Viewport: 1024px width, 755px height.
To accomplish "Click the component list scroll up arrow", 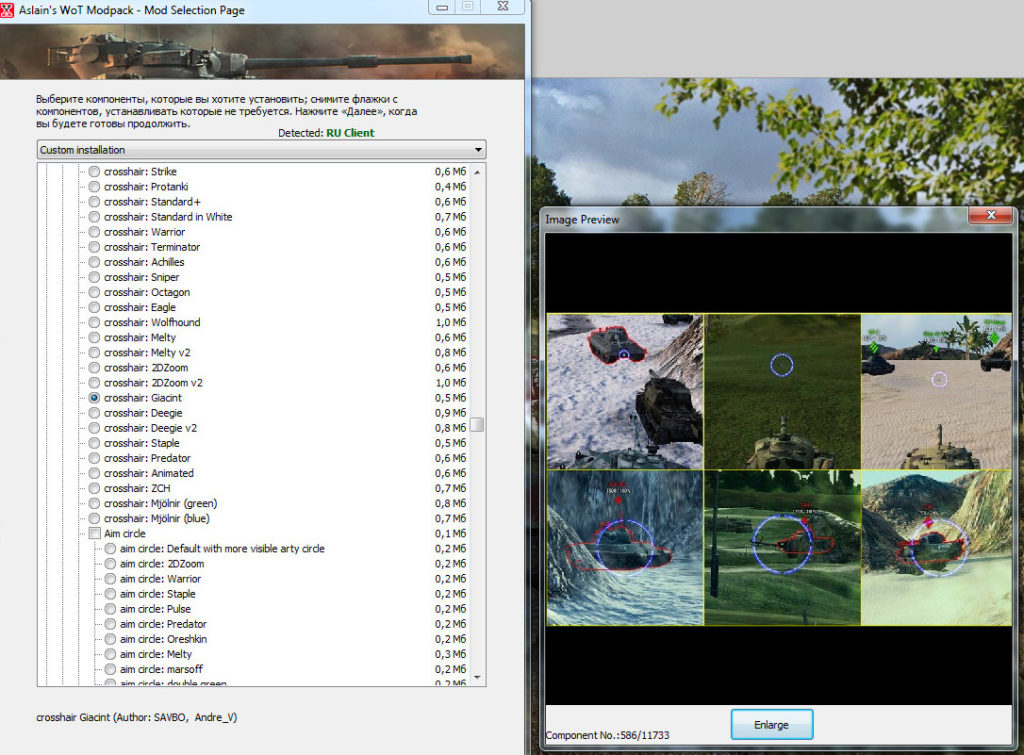I will pos(477,172).
